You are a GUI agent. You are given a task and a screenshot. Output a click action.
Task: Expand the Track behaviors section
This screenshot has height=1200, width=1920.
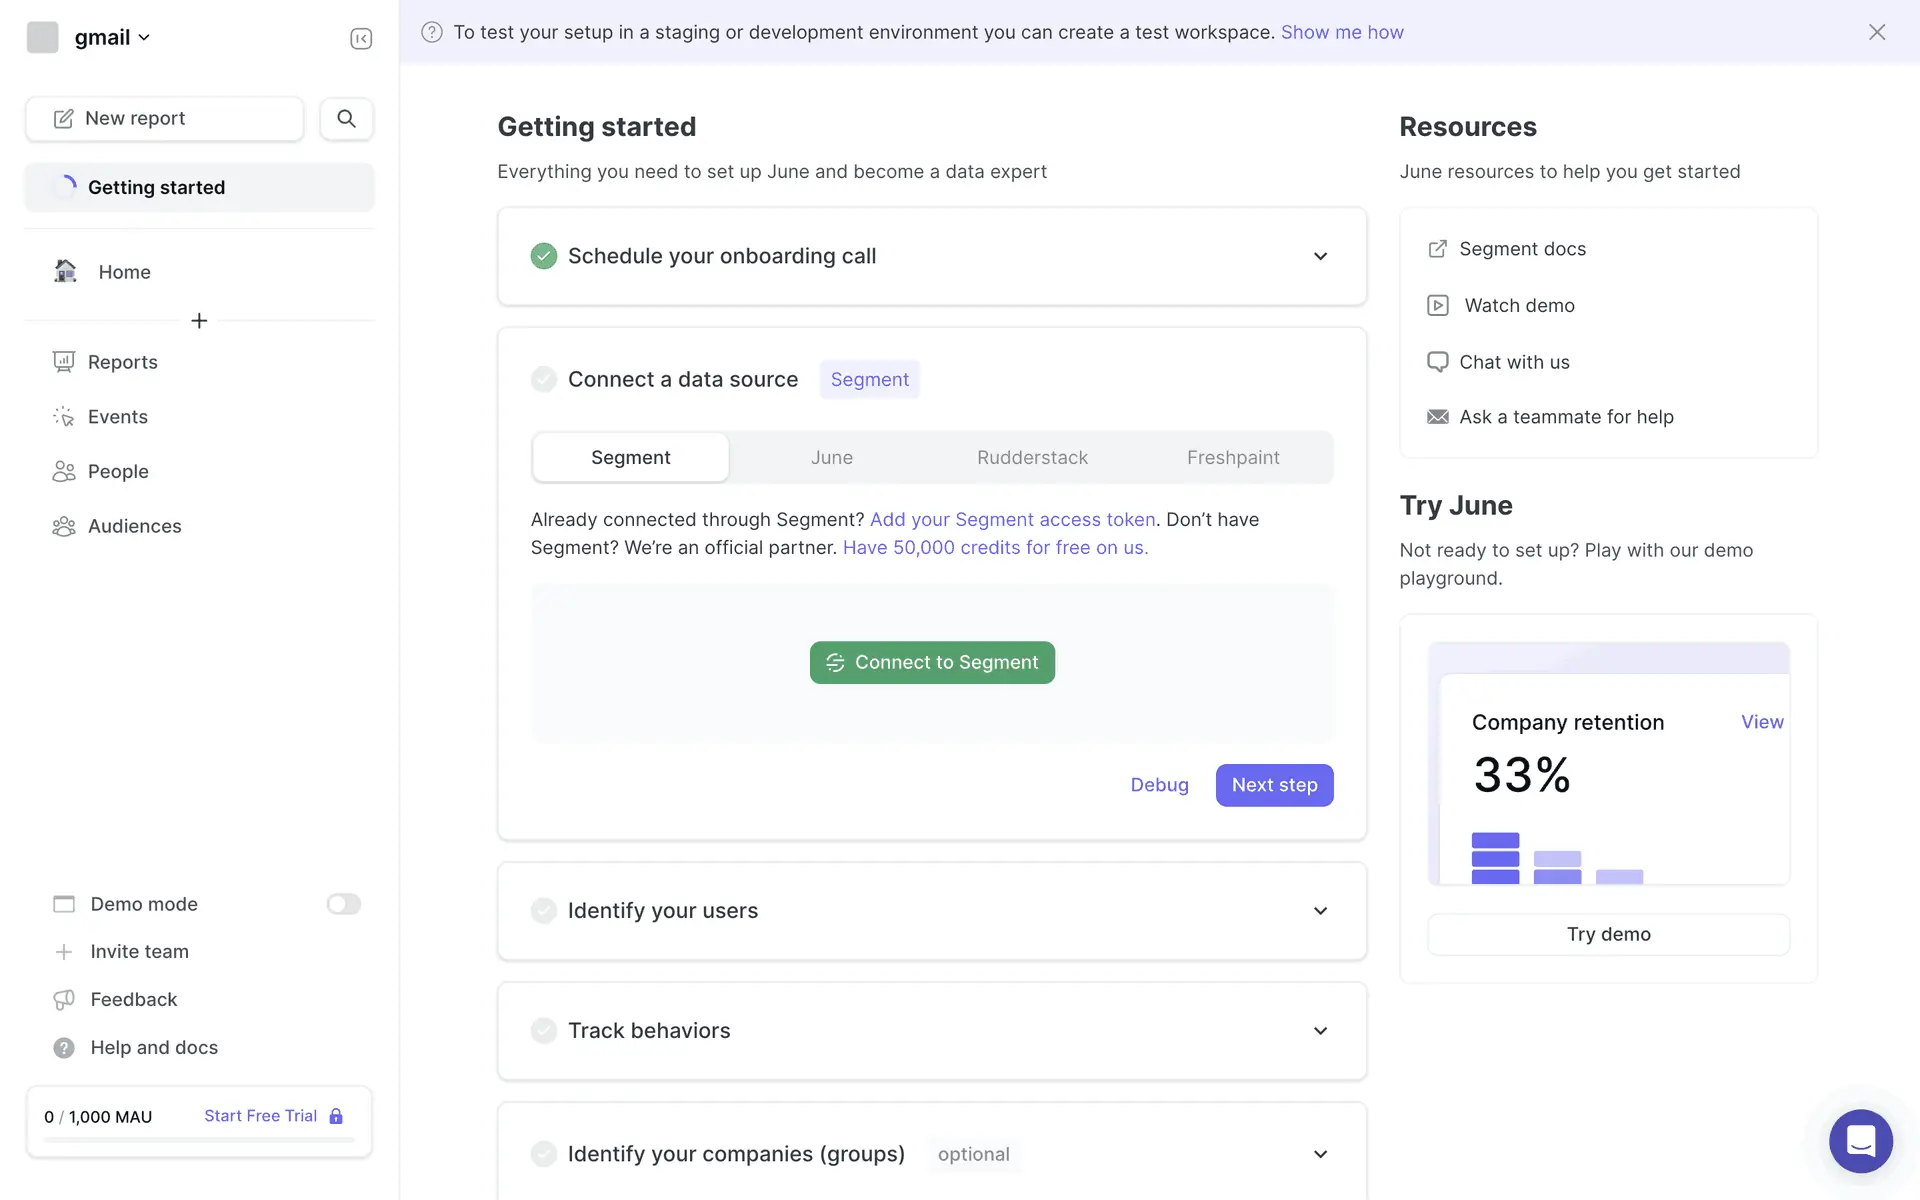[1320, 1031]
